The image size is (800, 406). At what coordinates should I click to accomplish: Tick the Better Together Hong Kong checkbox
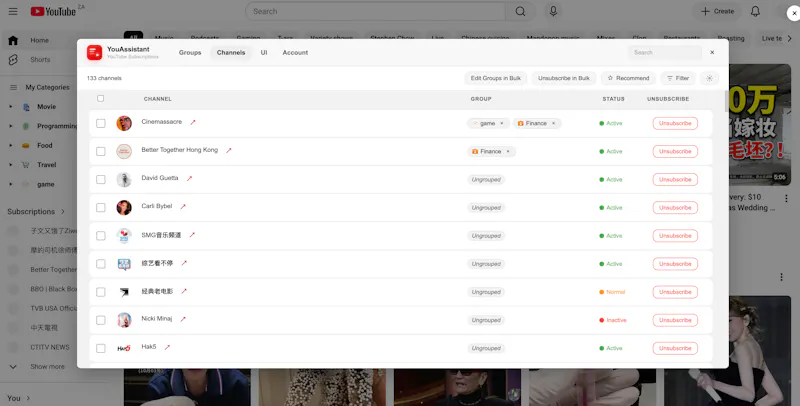click(101, 151)
